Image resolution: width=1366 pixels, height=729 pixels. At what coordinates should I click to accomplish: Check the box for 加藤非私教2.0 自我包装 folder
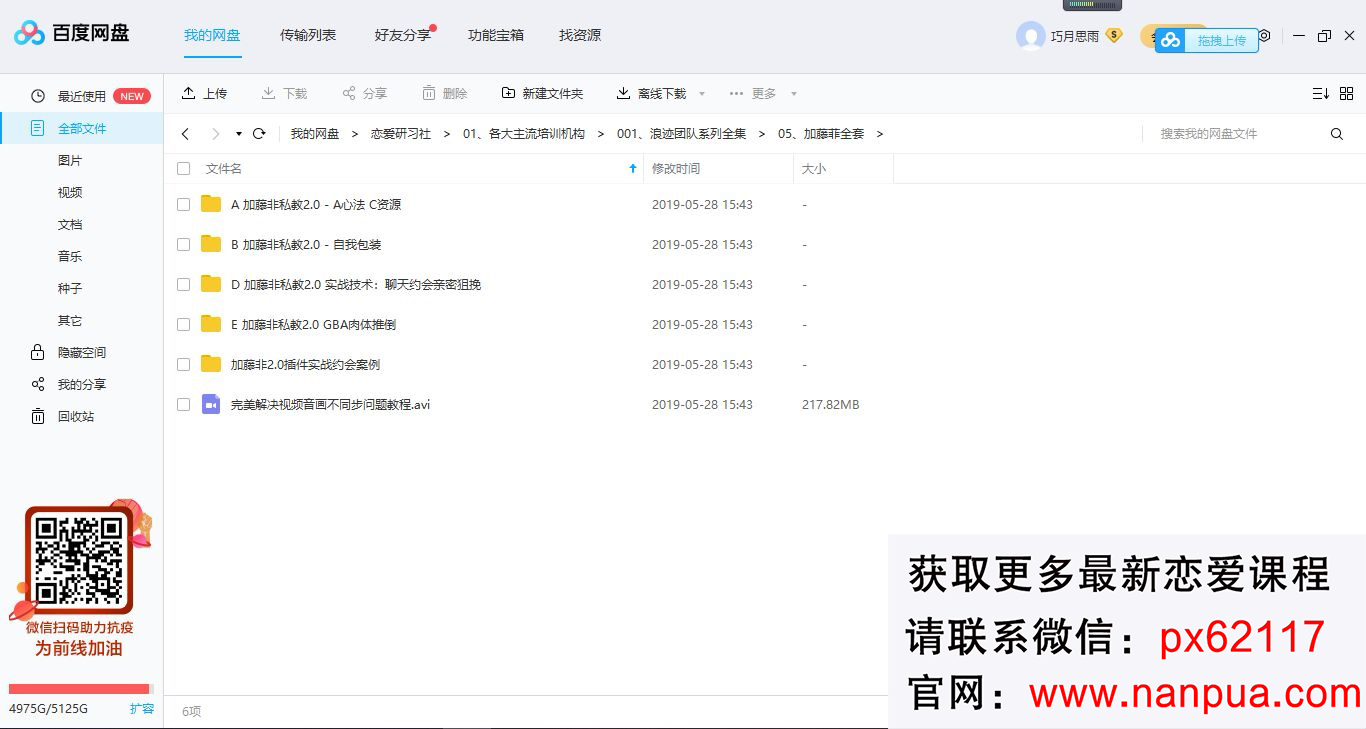(x=183, y=244)
